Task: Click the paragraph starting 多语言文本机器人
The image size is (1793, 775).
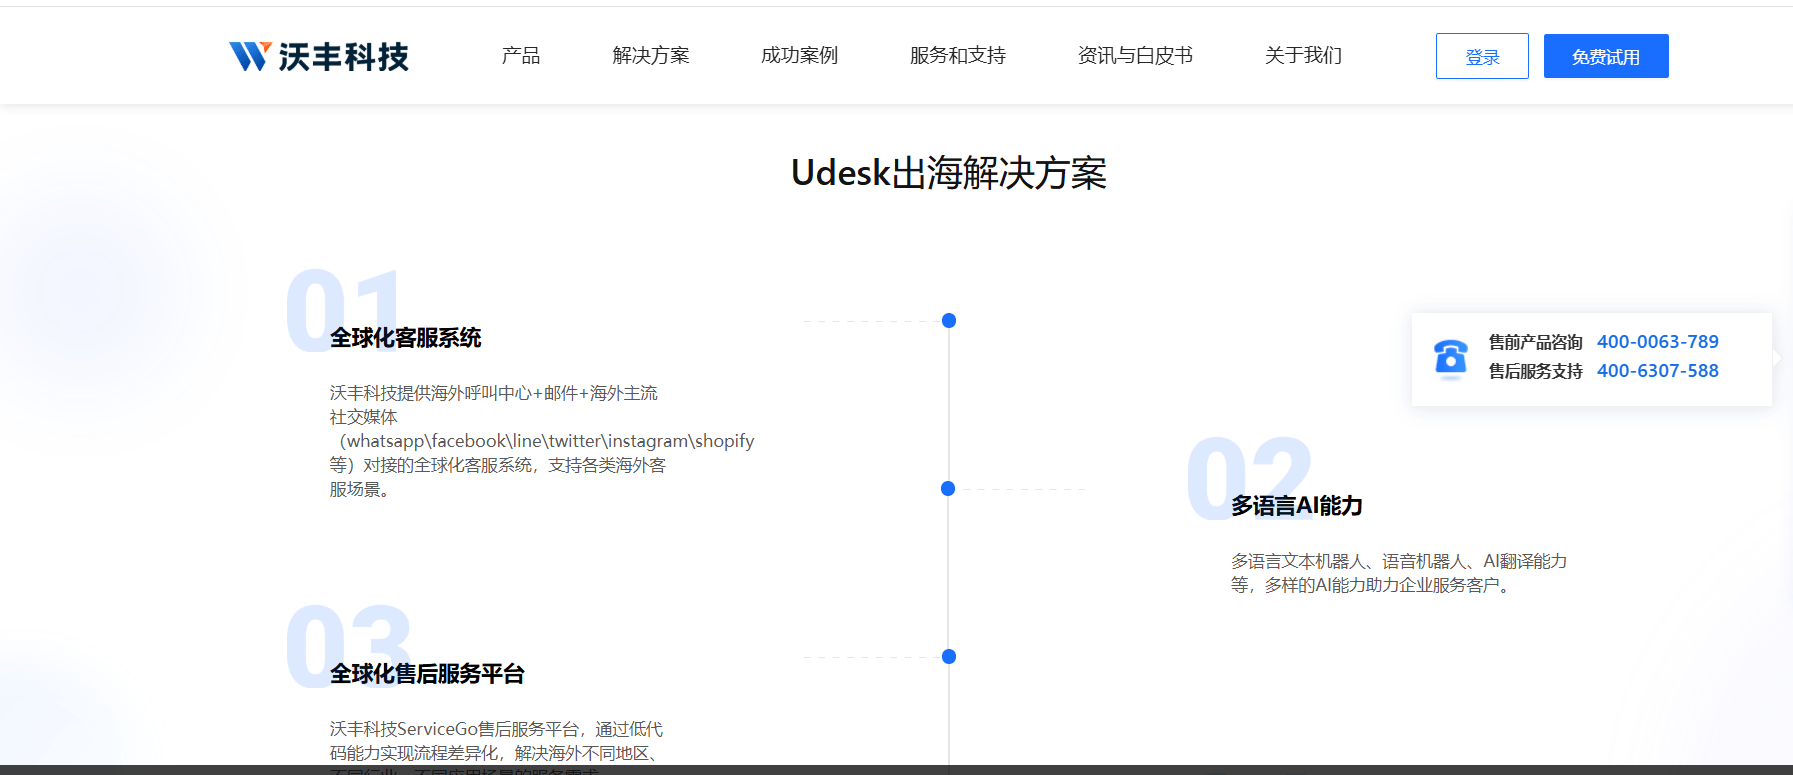Action: pos(1399,573)
